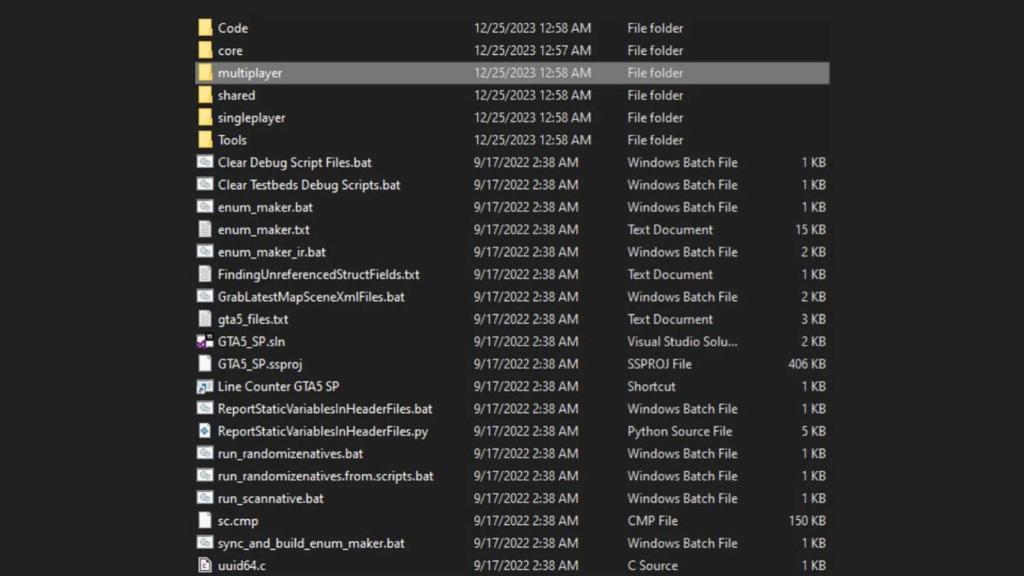Select the 'enum_maker_ir.bat' file name
This screenshot has height=576, width=1024.
[272, 252]
